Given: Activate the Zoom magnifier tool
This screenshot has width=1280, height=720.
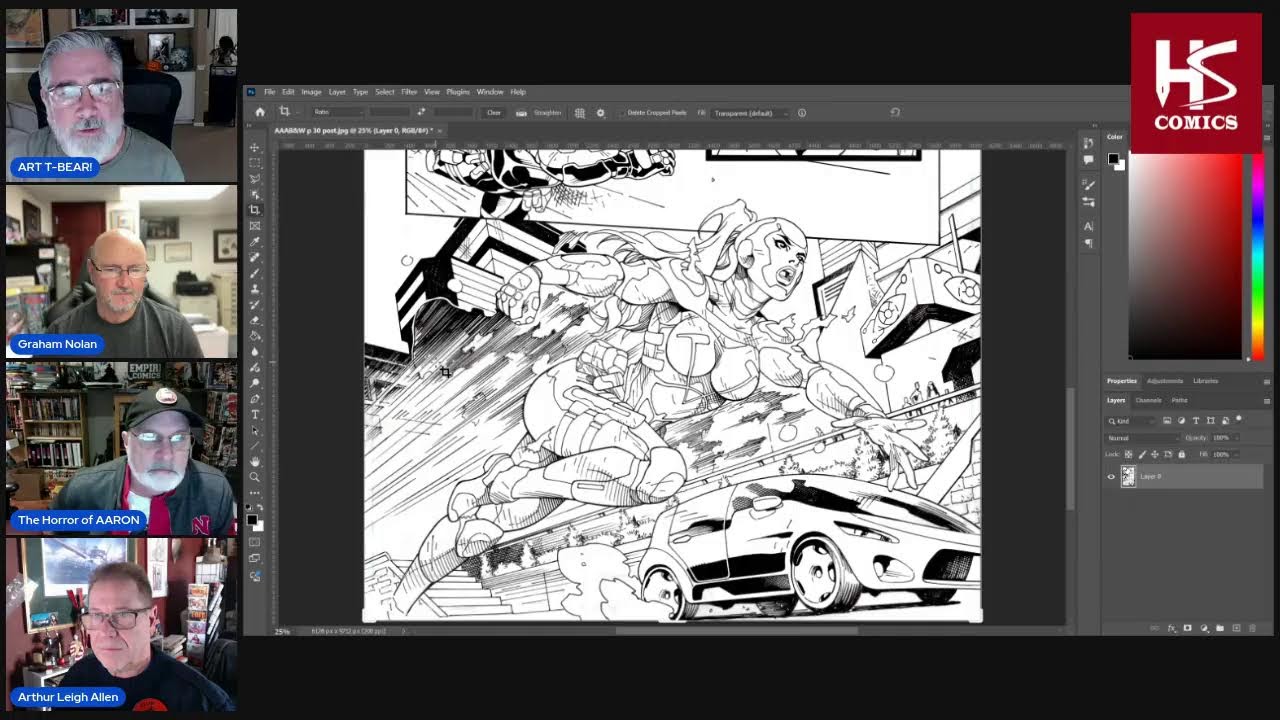Looking at the screenshot, I should [x=255, y=477].
